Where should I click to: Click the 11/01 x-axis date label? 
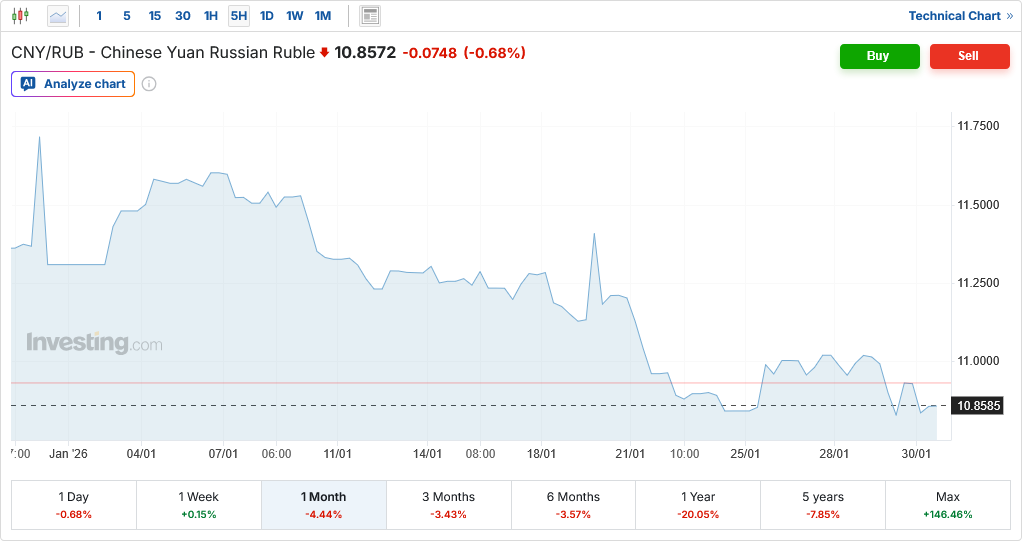337,454
